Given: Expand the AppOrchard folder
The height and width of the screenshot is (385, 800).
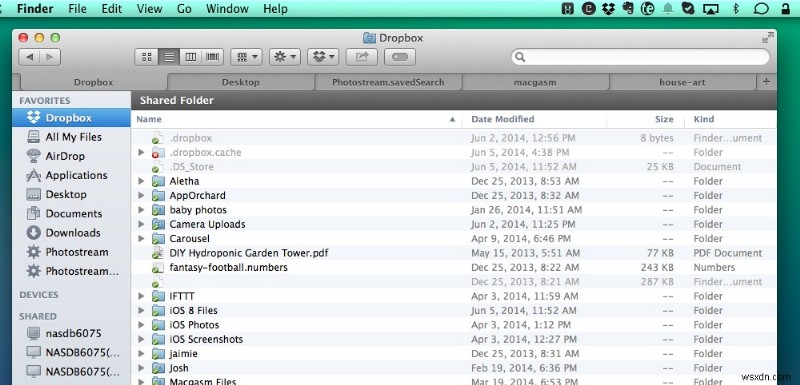Looking at the screenshot, I should (x=141, y=195).
